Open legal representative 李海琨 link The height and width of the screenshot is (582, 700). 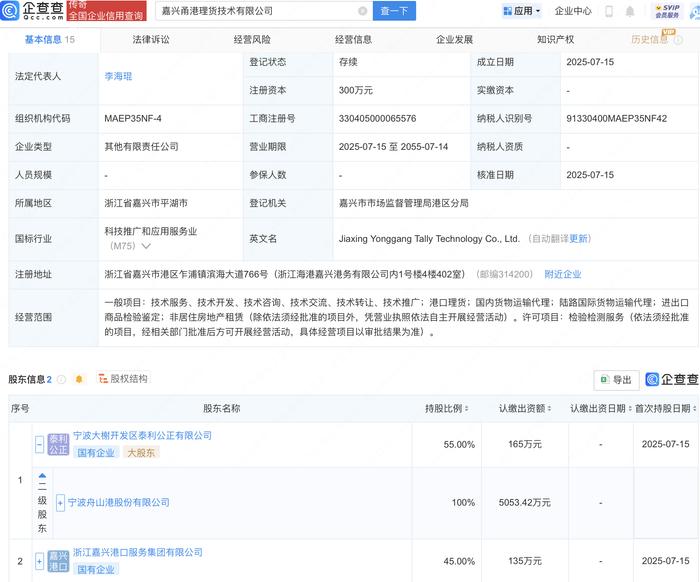118,76
